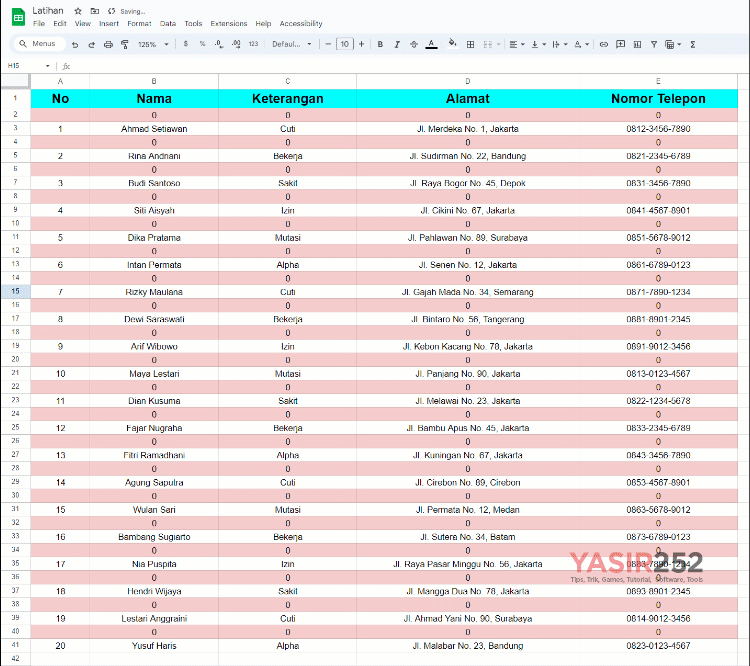Open the Edit menu
750x666 pixels.
[60, 23]
